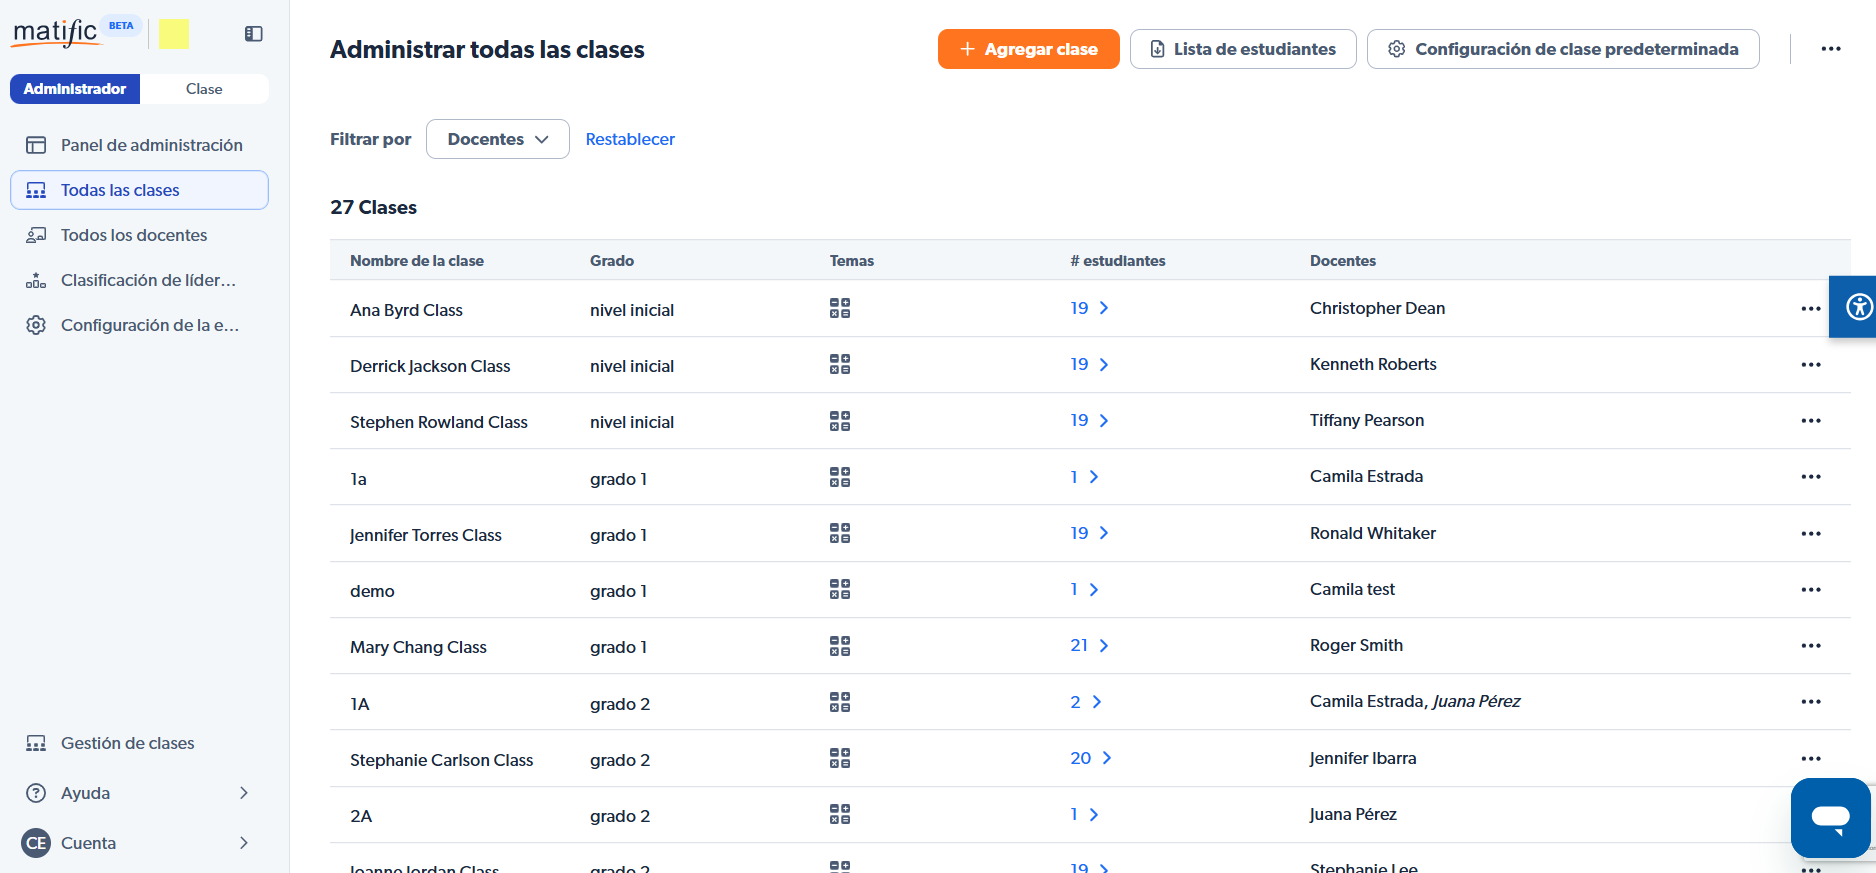Expand the Ayuda submenu
Viewport: 1876px width, 873px height.
pyautogui.click(x=243, y=793)
